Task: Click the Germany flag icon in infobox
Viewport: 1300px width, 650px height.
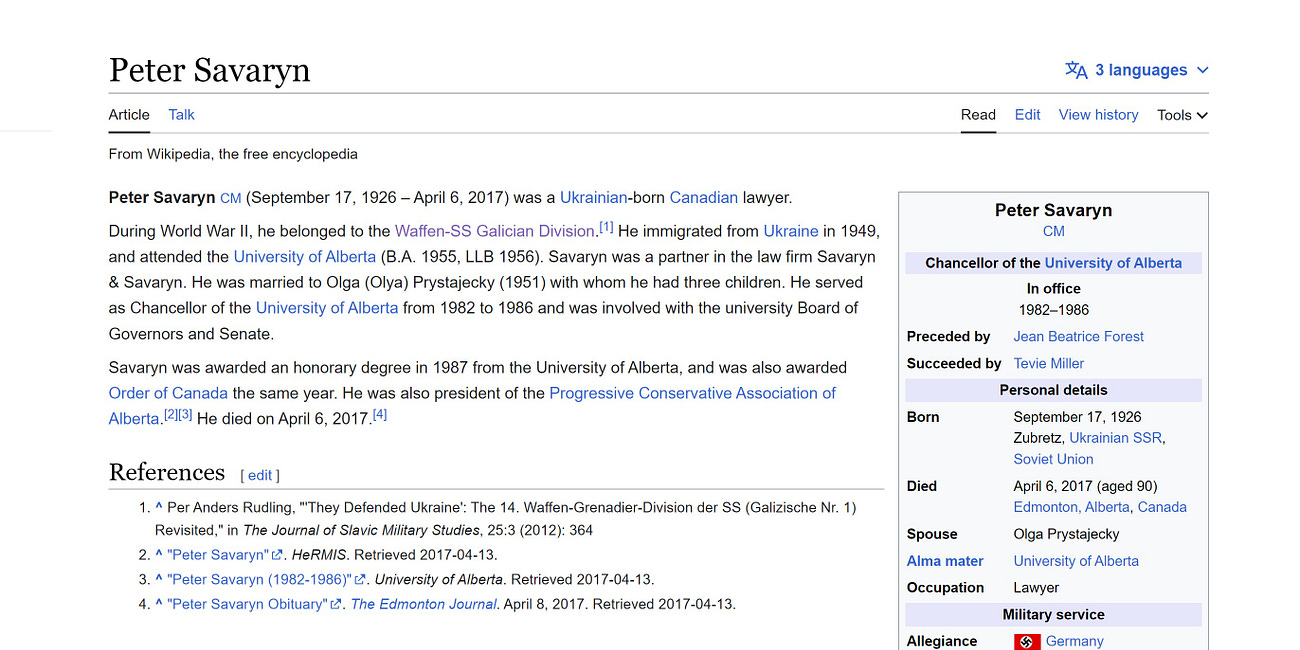Action: [x=1027, y=642]
